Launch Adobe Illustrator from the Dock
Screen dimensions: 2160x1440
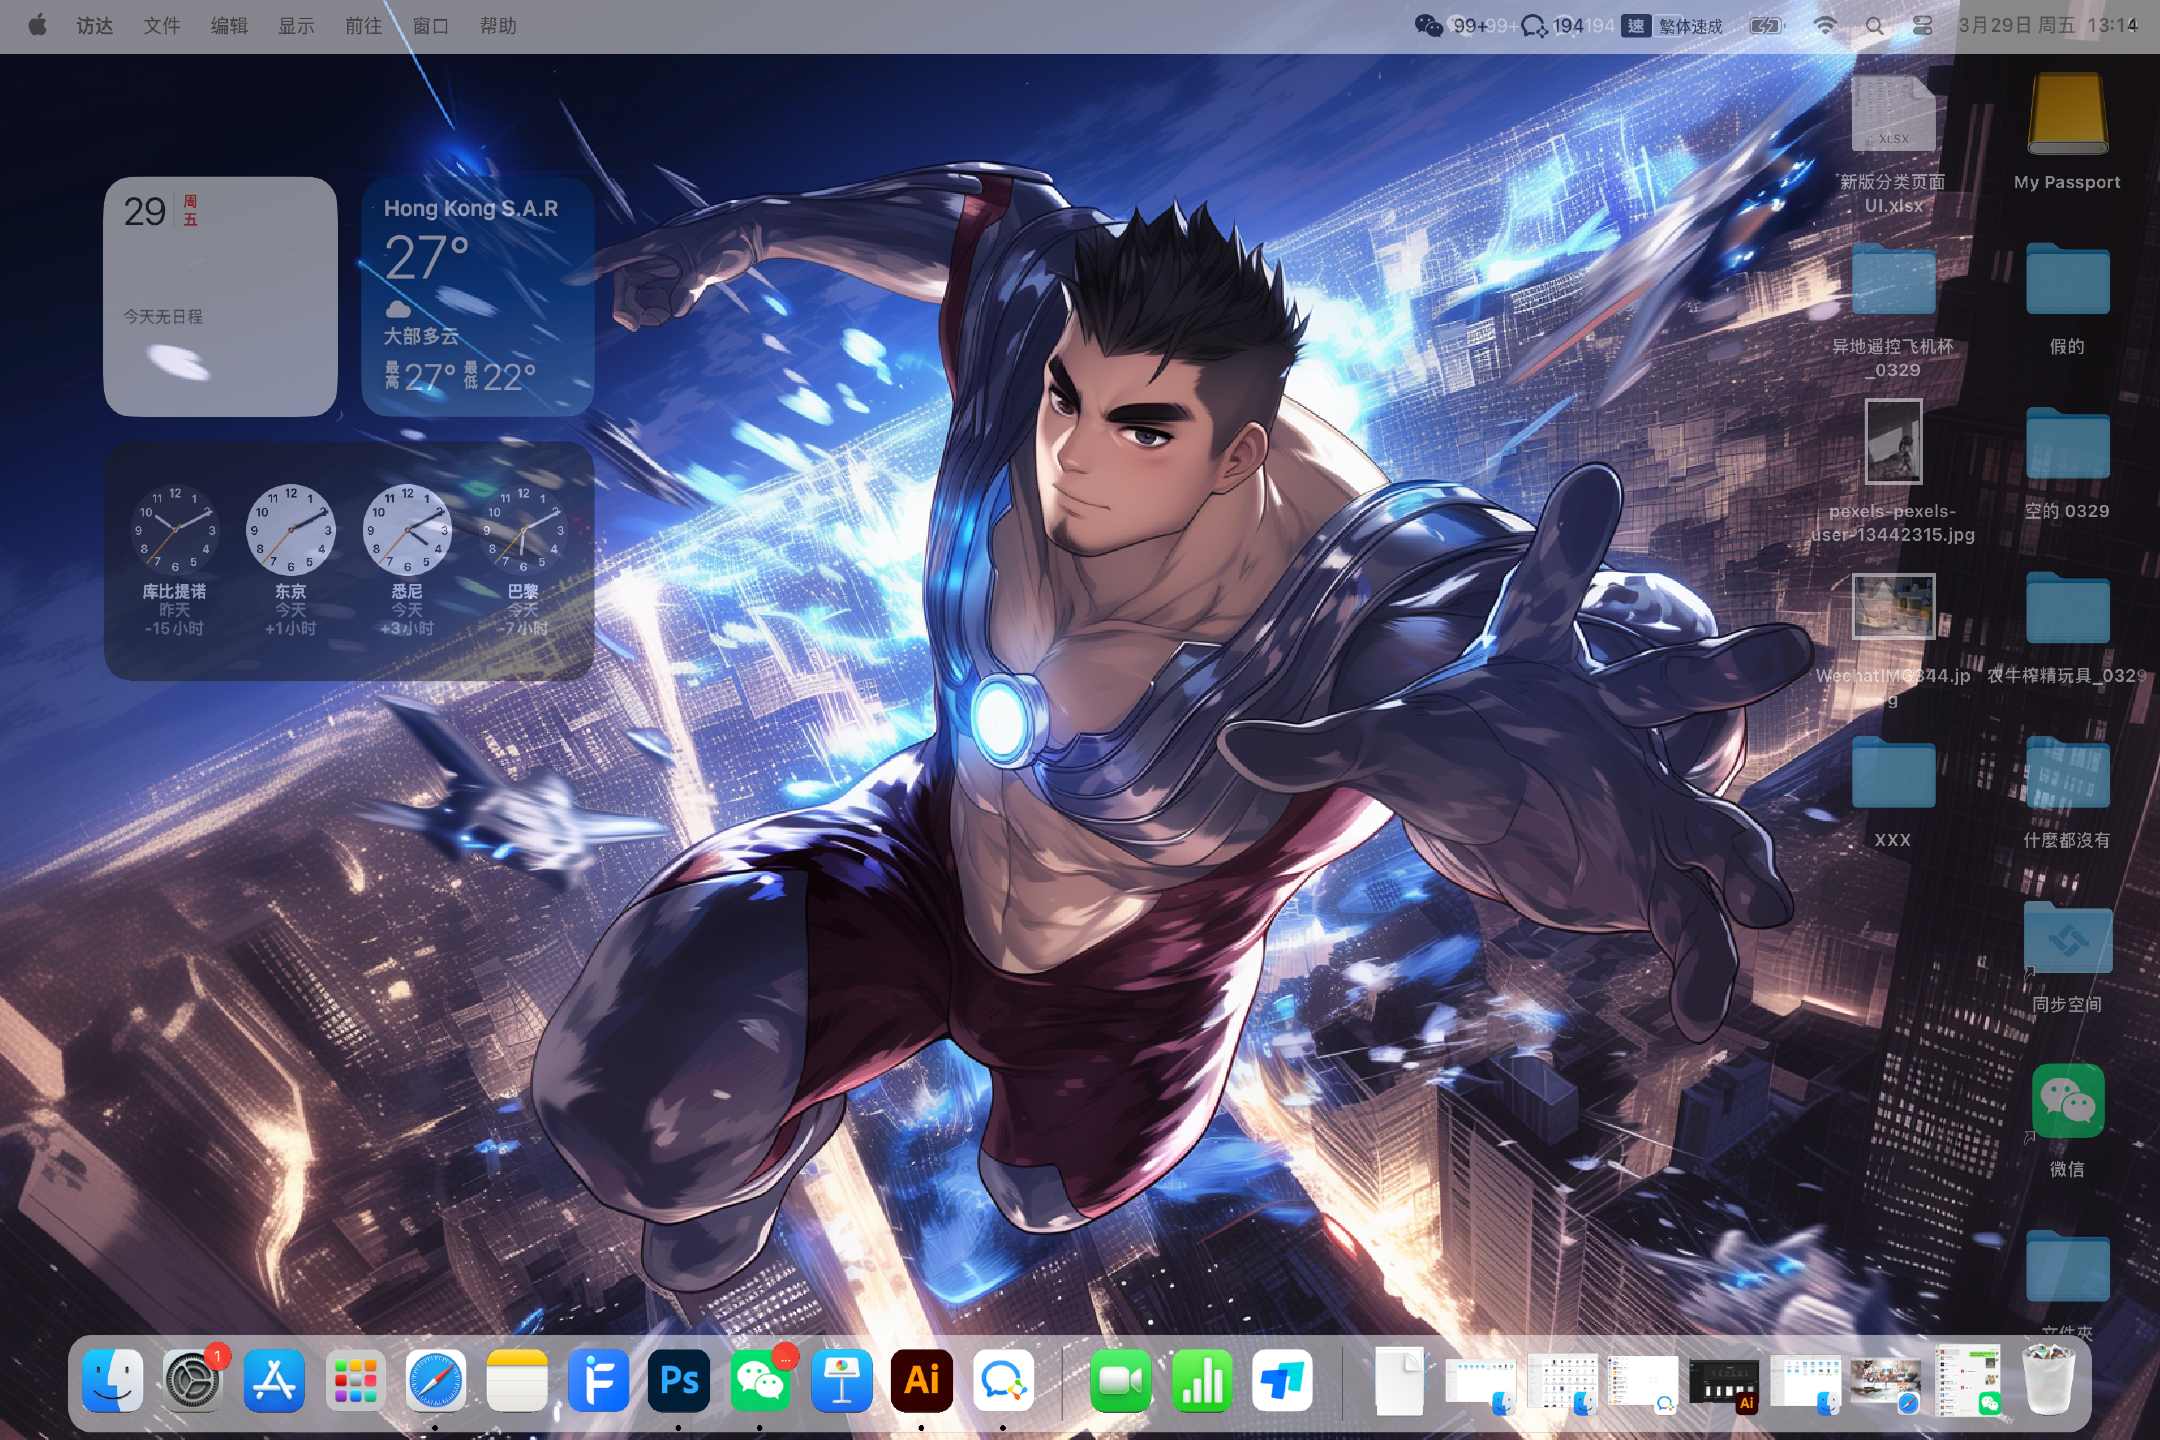coord(921,1381)
